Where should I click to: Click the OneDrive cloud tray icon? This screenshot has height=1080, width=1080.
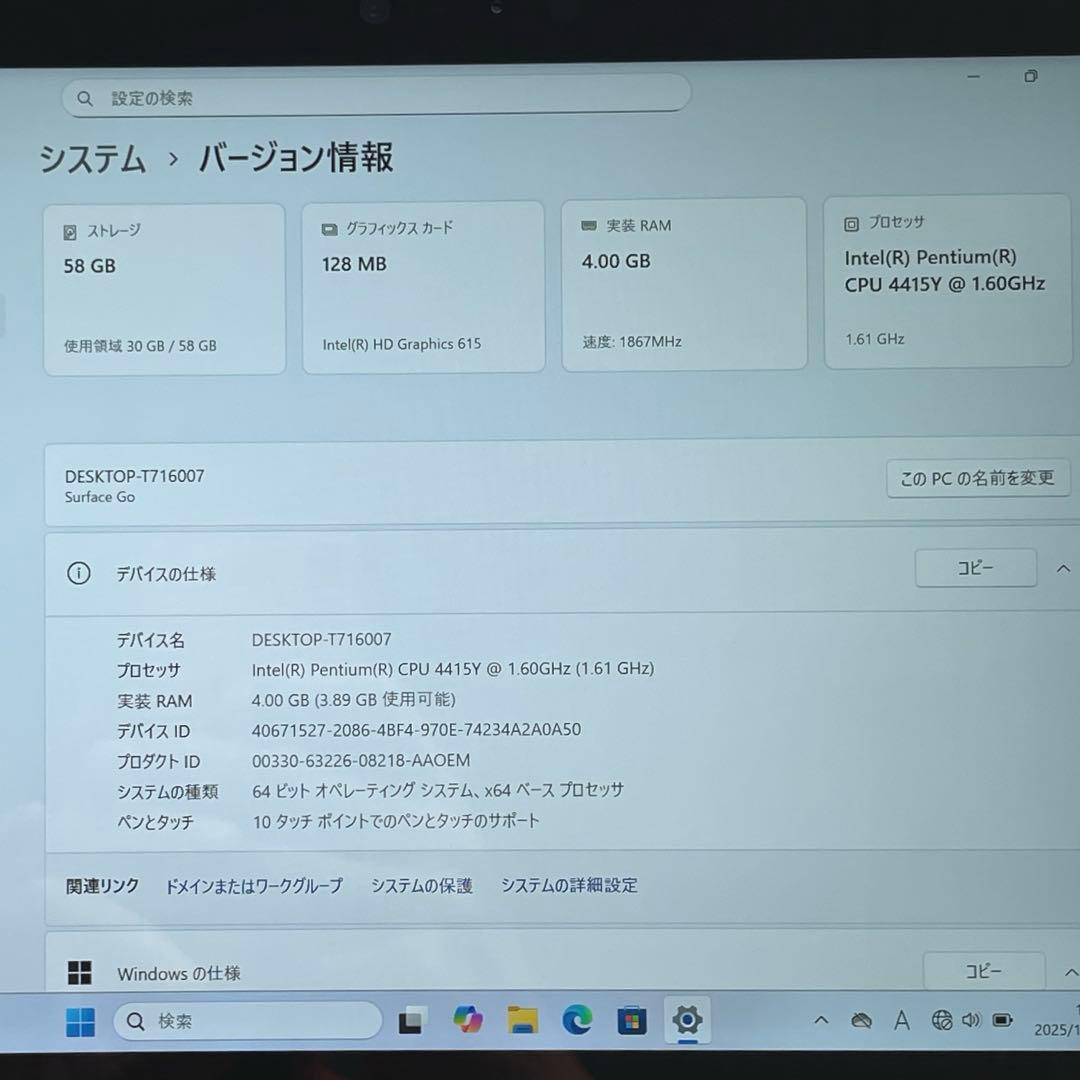(x=861, y=1020)
